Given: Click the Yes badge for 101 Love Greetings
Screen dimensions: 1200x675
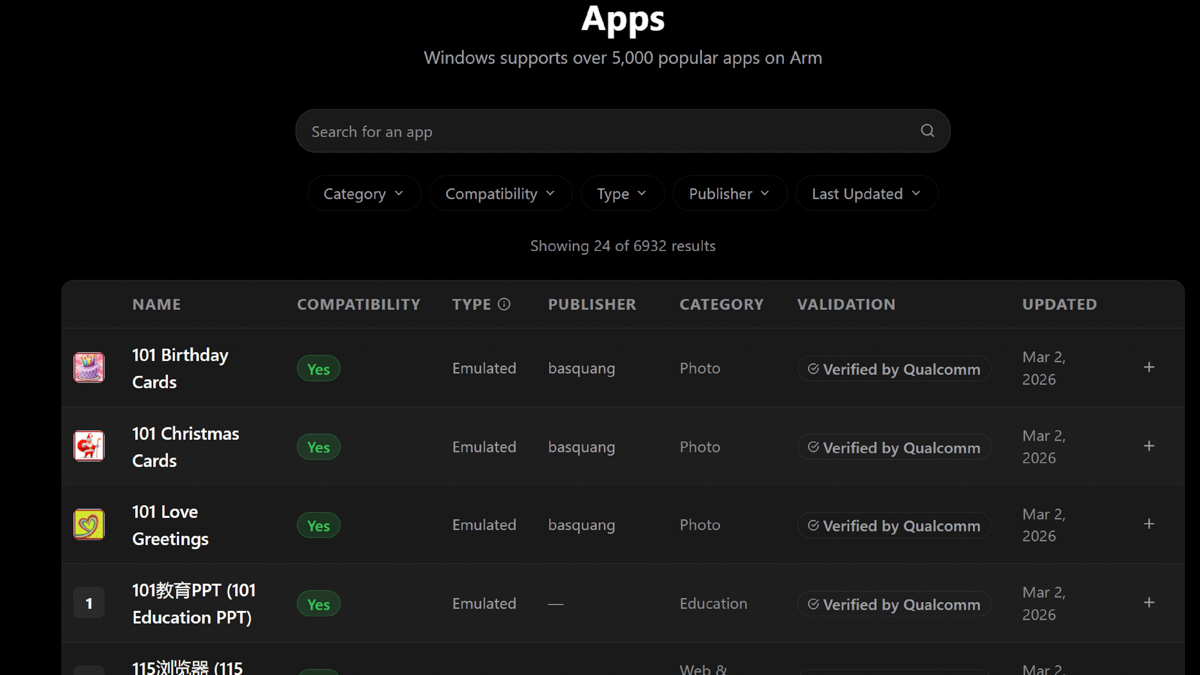Looking at the screenshot, I should pyautogui.click(x=318, y=525).
